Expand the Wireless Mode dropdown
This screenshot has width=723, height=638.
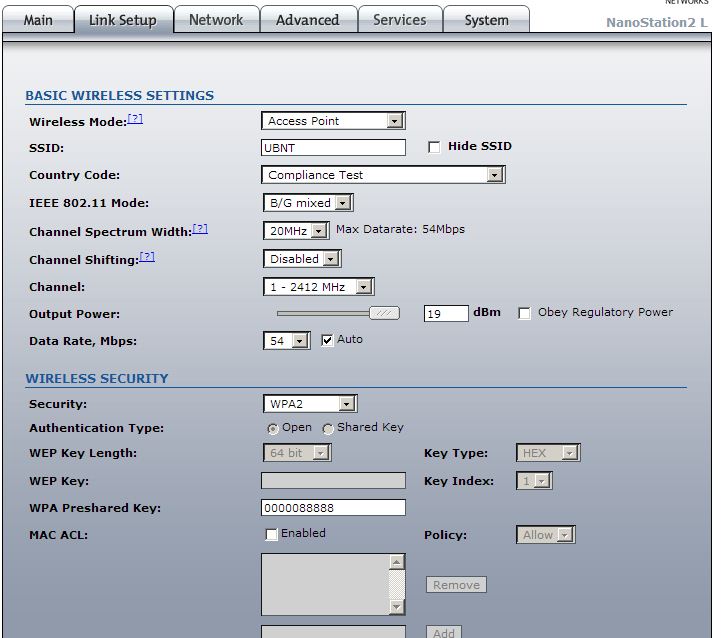pyautogui.click(x=333, y=121)
